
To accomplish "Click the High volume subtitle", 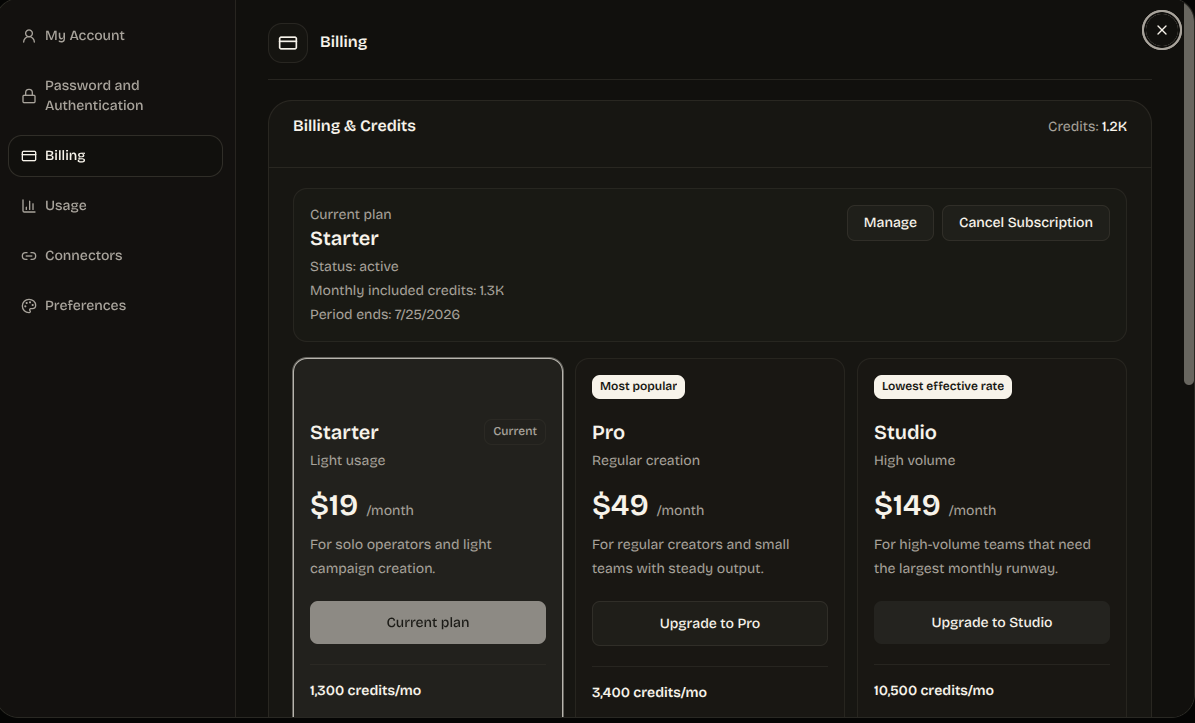I will 915,460.
